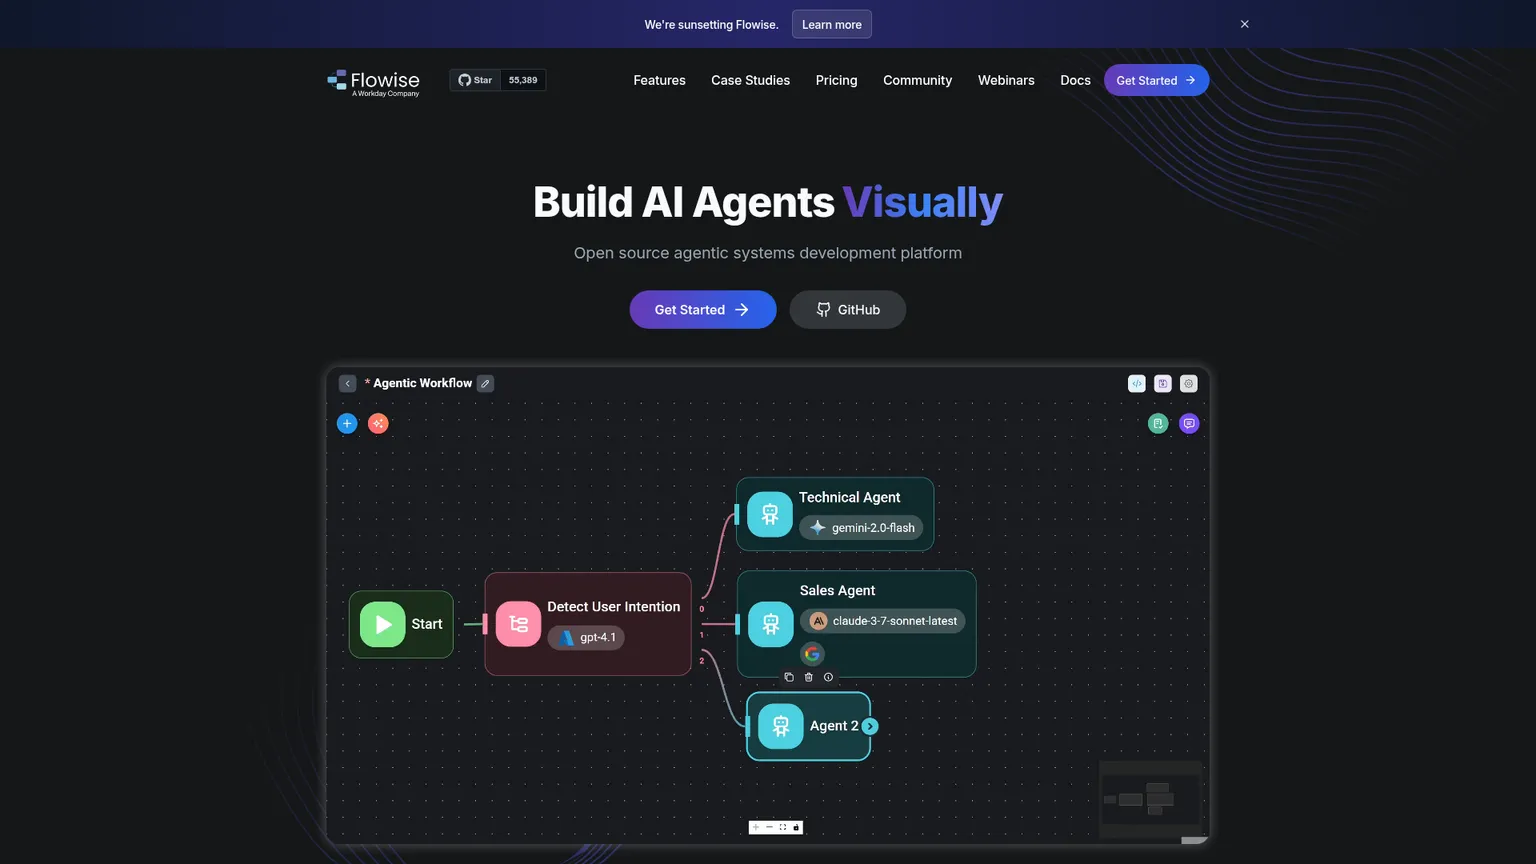Open the Pricing page

pos(836,80)
